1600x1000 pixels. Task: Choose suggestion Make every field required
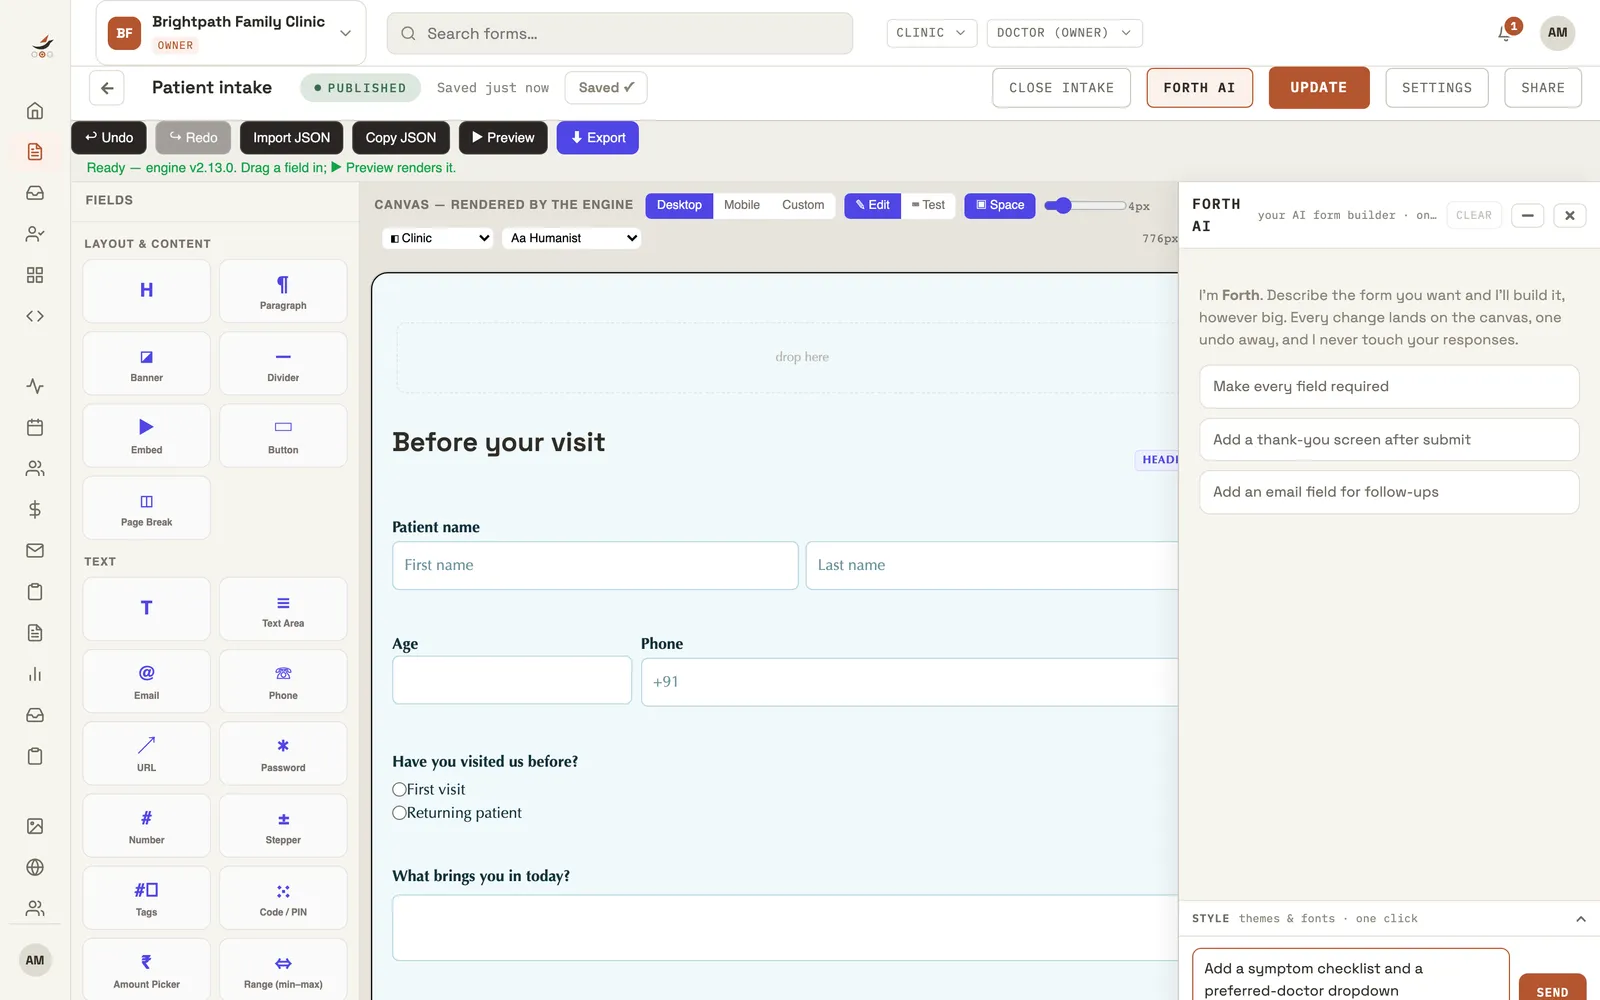(x=1389, y=387)
